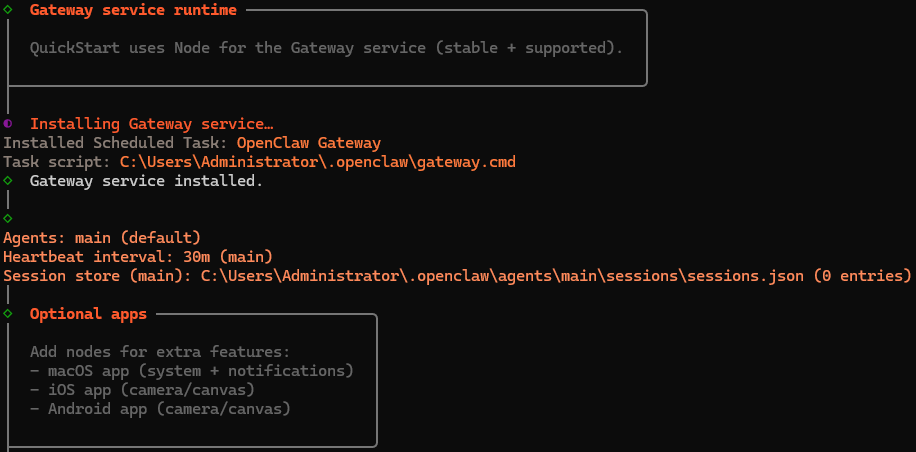Click the gateway.cmd task script path
Screen dimensions: 916x452
(x=318, y=162)
